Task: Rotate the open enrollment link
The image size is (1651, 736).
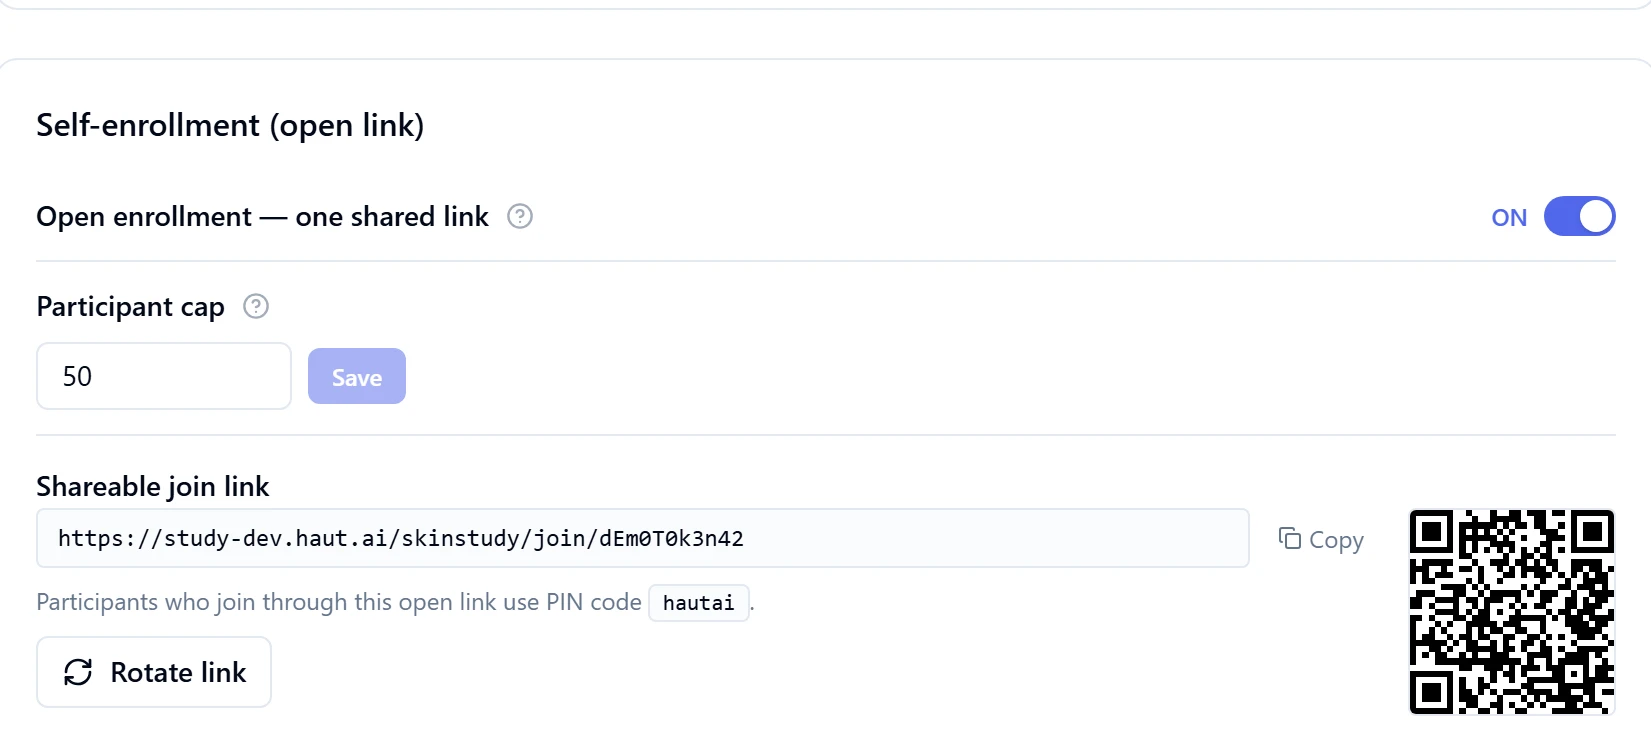Action: tap(154, 672)
